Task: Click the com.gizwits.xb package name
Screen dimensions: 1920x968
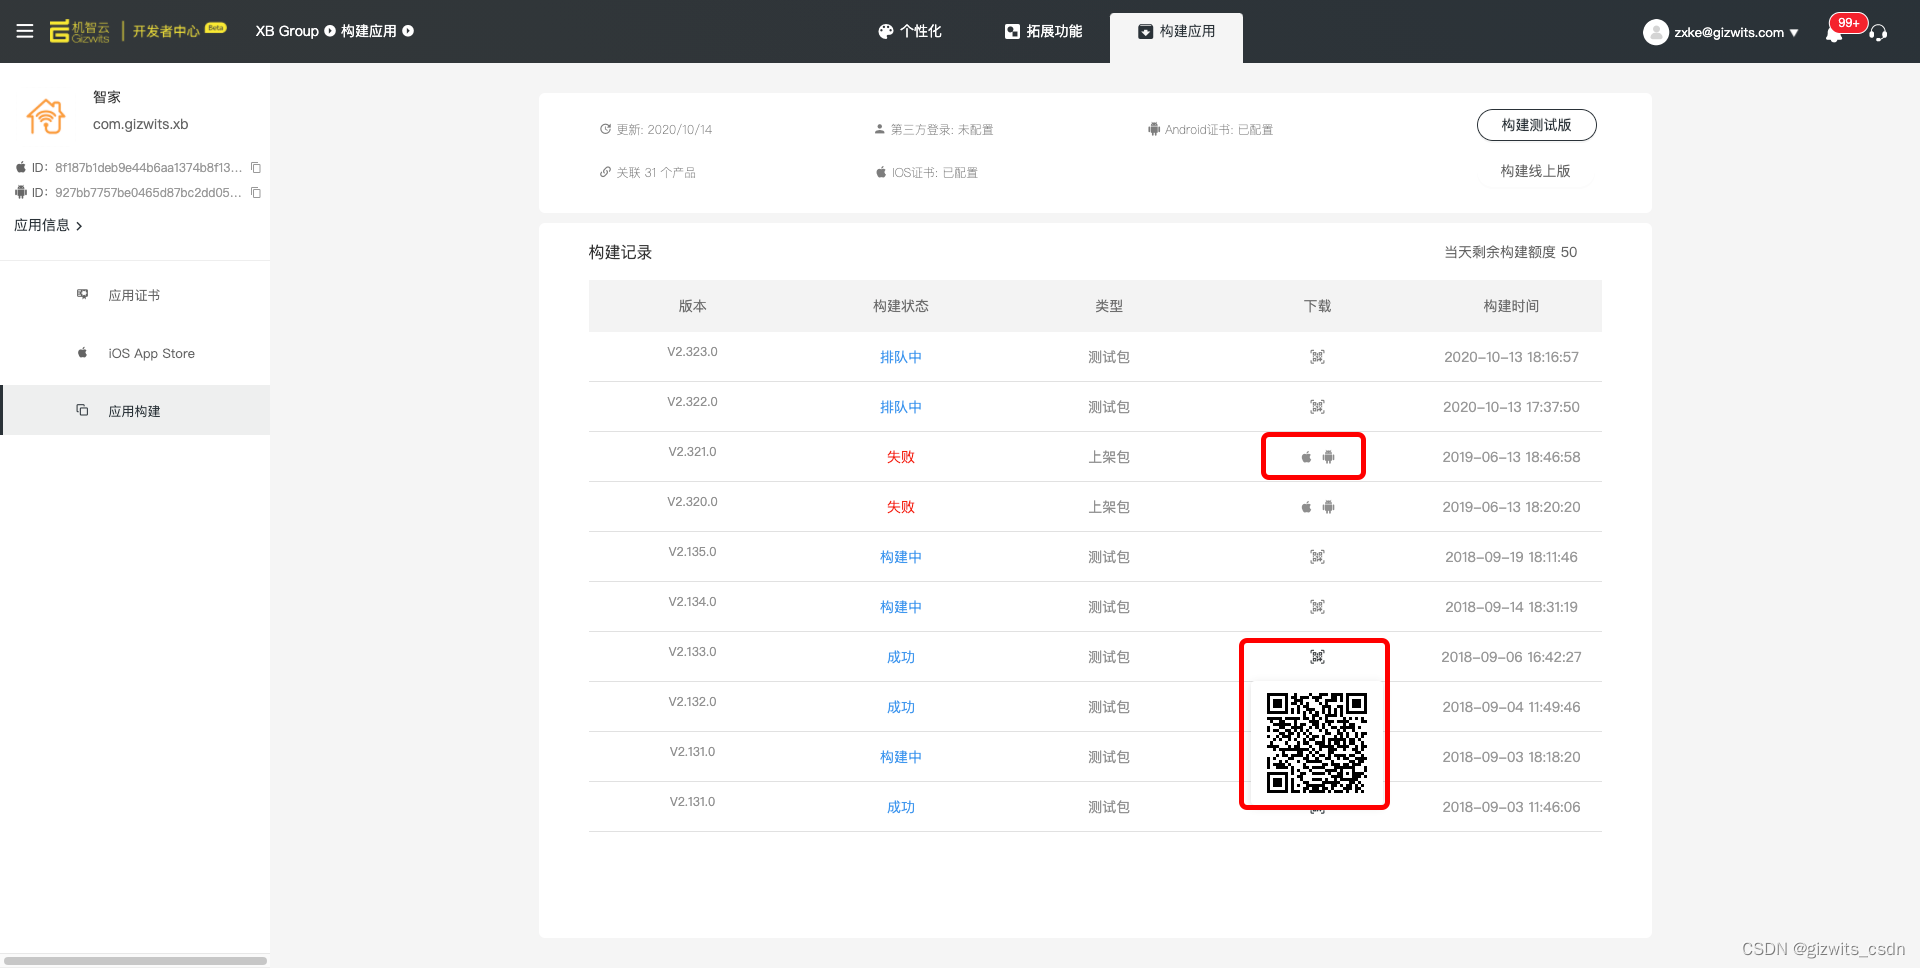Action: pos(141,124)
